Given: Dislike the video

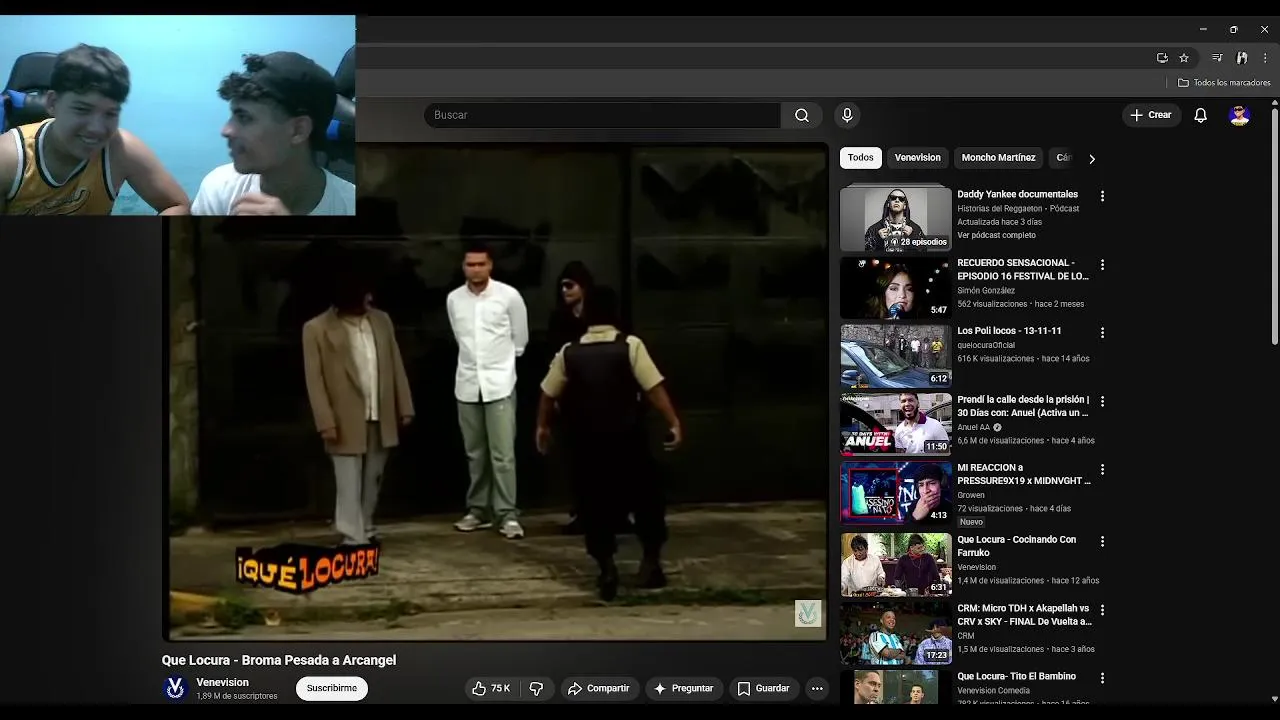Looking at the screenshot, I should pos(536,688).
